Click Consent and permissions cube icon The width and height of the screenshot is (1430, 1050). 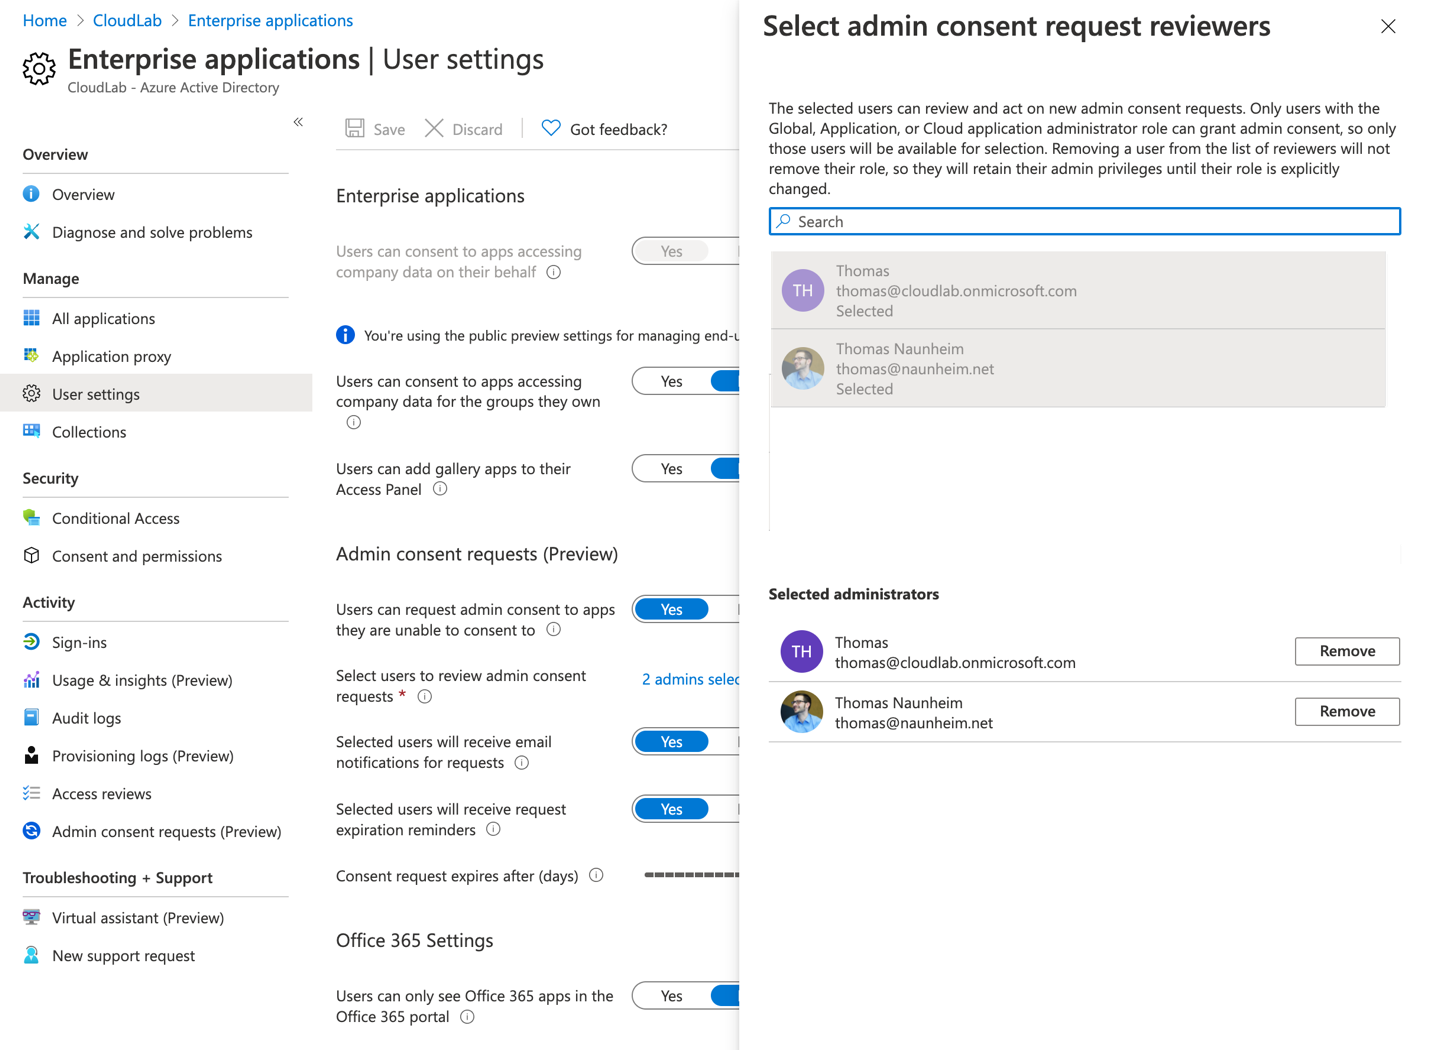[x=31, y=556]
